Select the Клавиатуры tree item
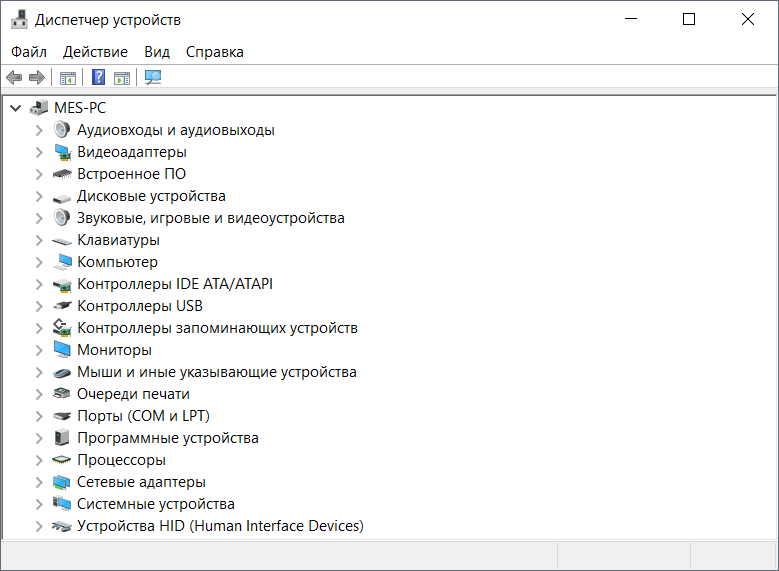Viewport: 779px width, 571px height. pyautogui.click(x=118, y=240)
